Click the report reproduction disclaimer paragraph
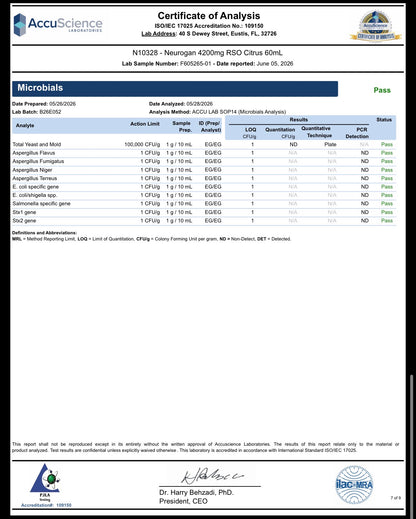Screen dimensions: 416x519 206,447
